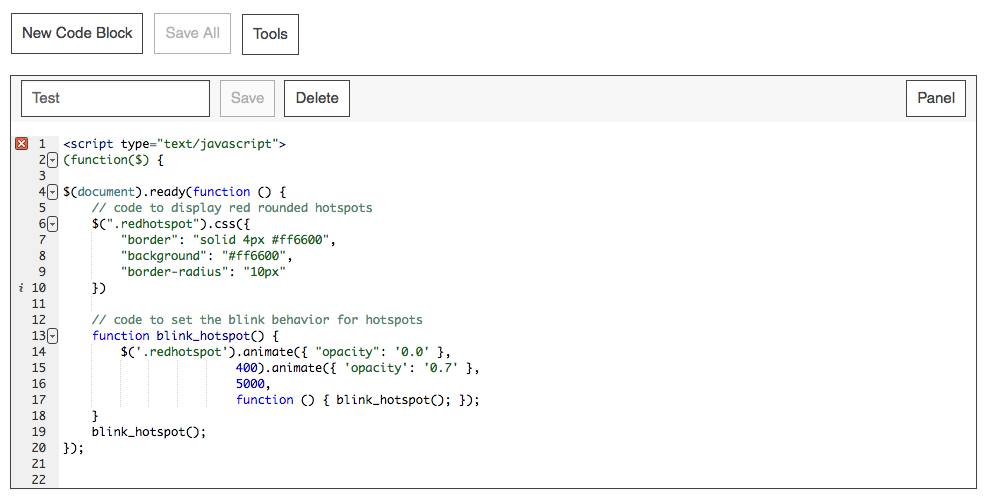Collapse the code fold at line 2
The height and width of the screenshot is (502, 989).
(x=53, y=160)
